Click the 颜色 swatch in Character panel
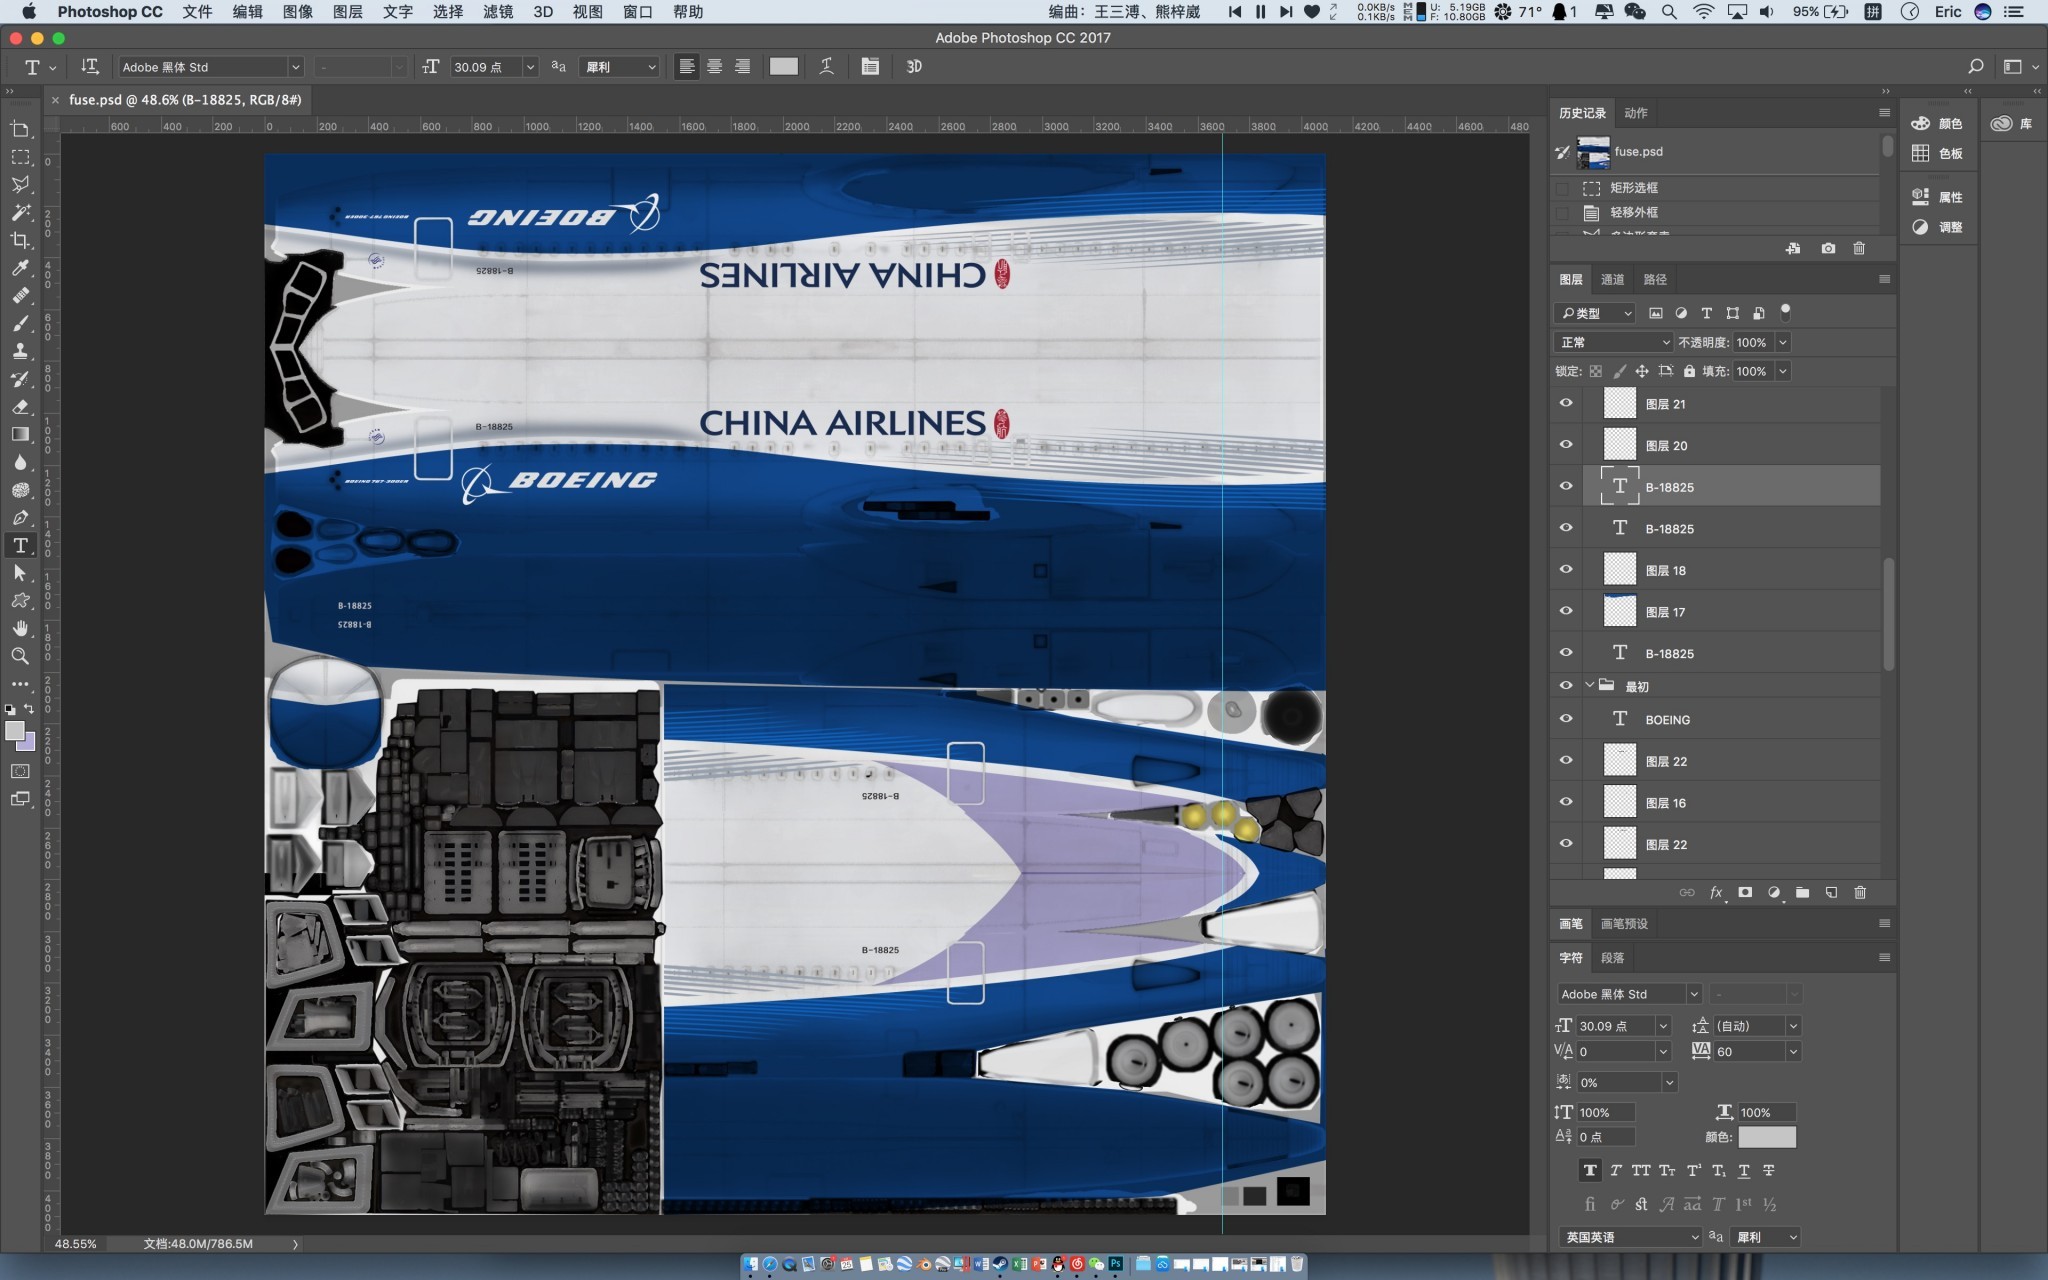 click(1767, 1137)
